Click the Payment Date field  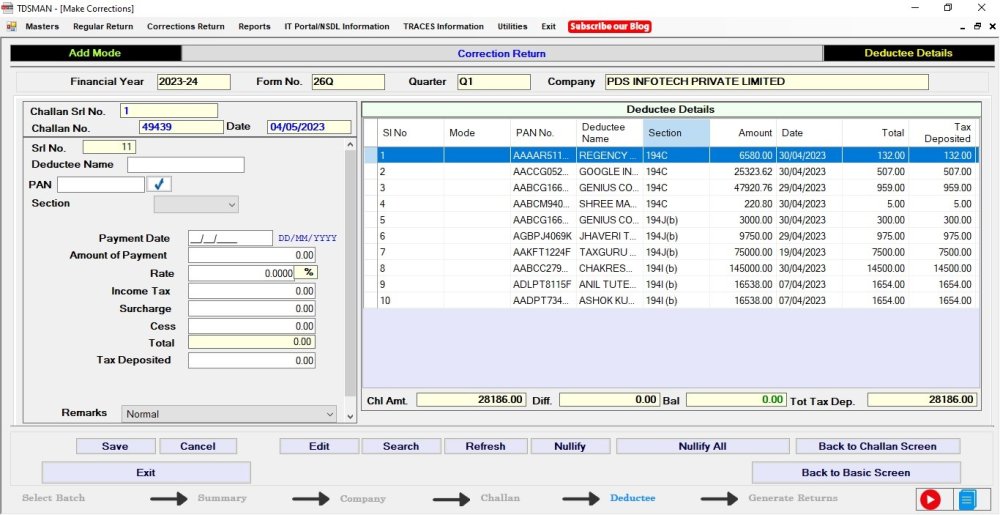230,238
